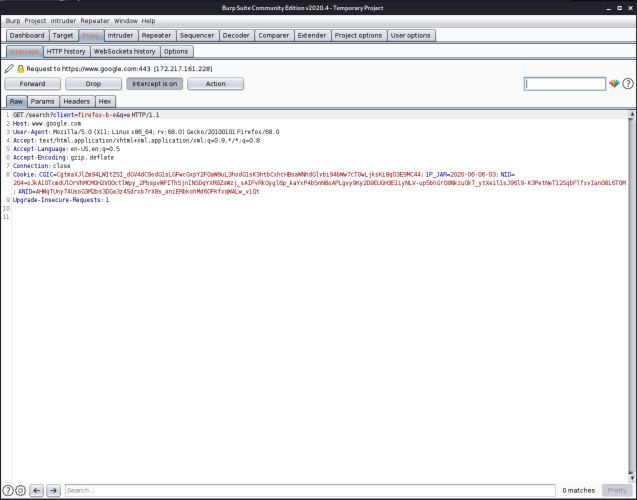Open the Decoder tab
Viewport: 637px width, 500px height.
point(236,35)
